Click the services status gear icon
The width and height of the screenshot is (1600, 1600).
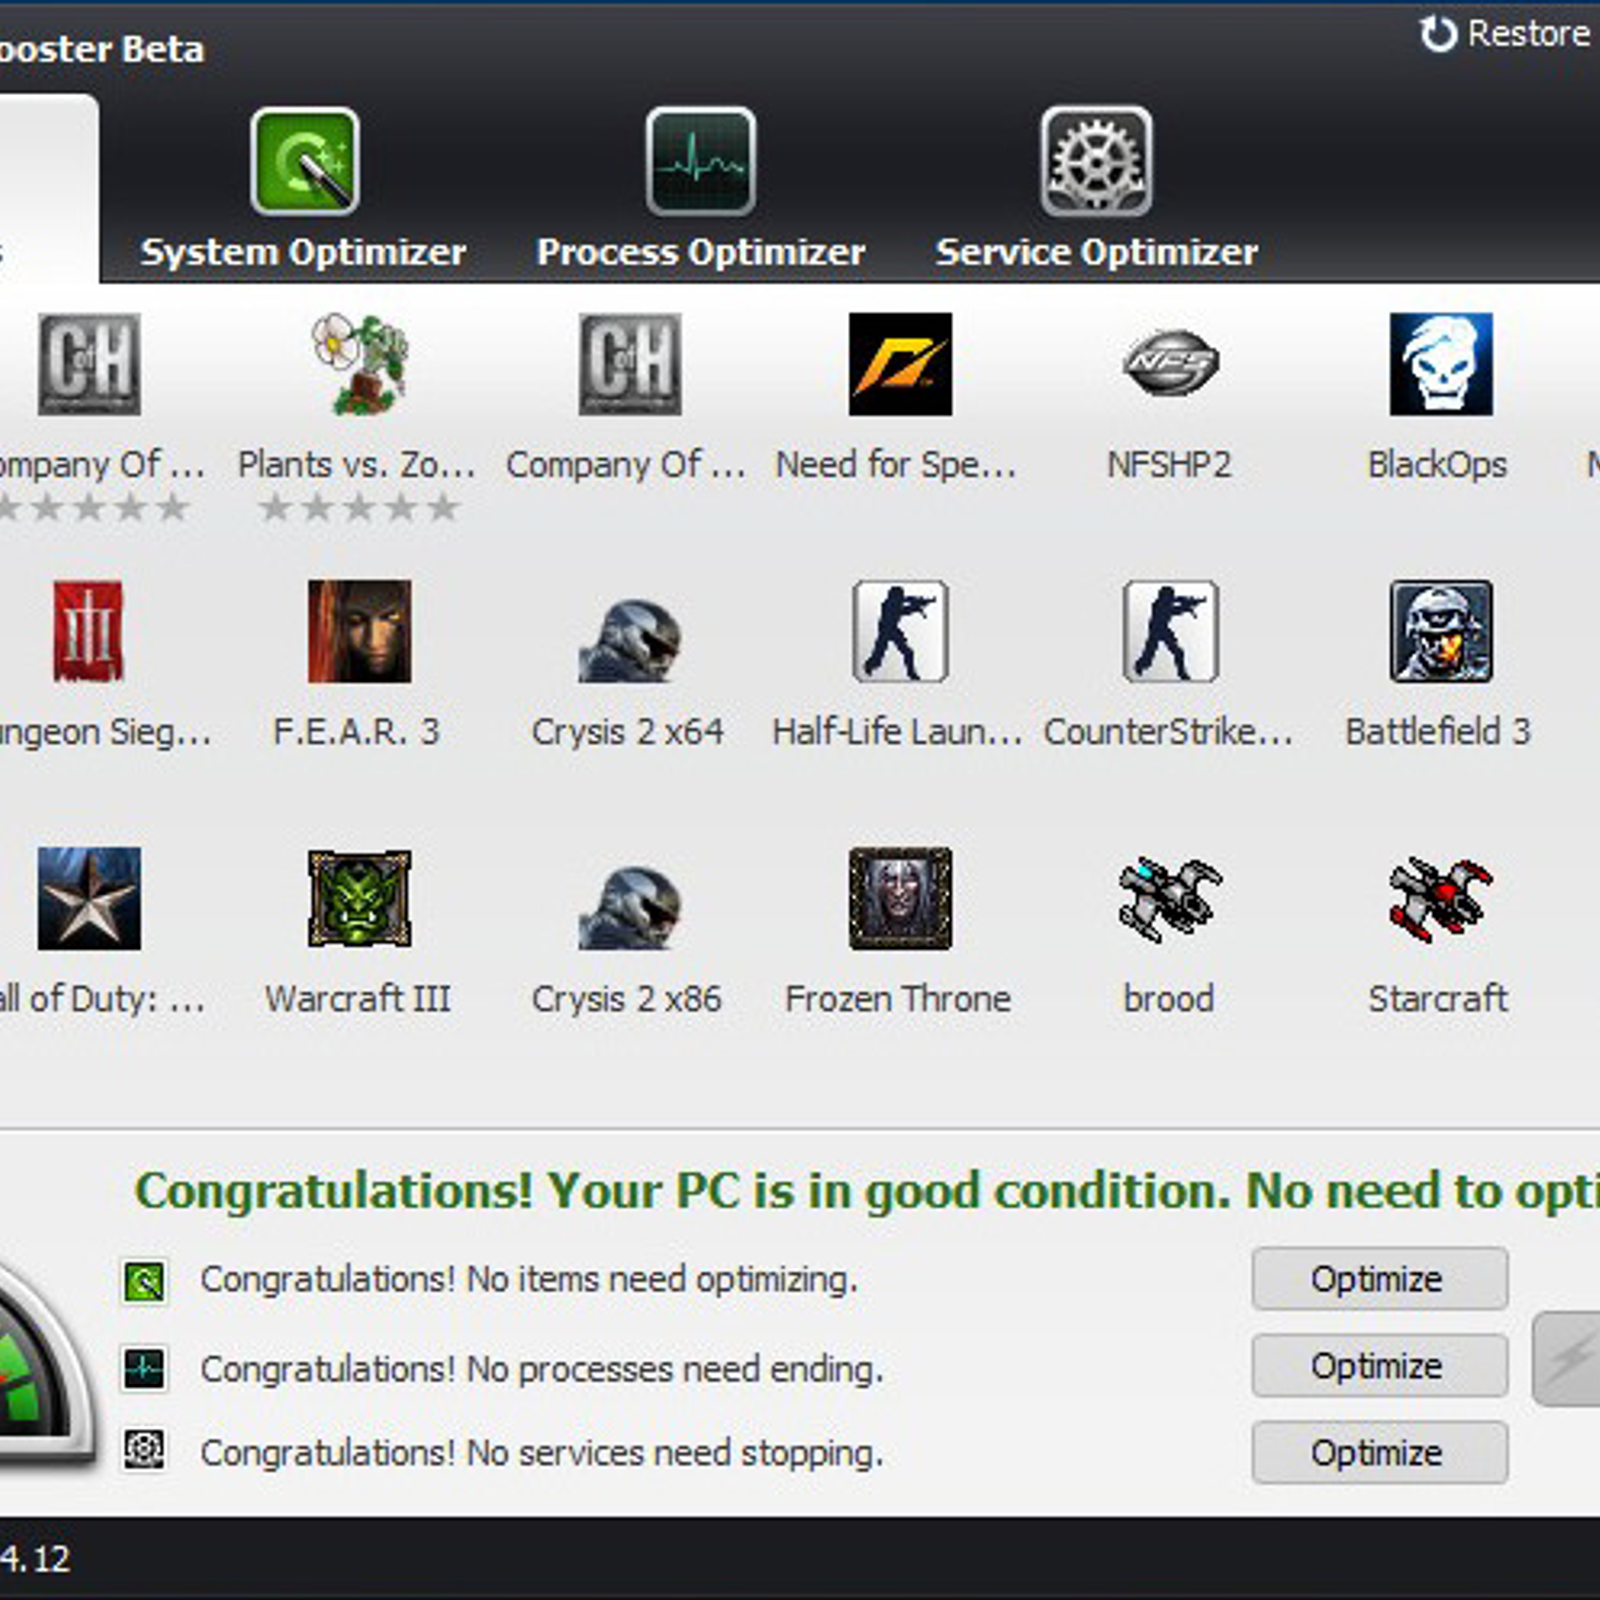click(x=144, y=1450)
